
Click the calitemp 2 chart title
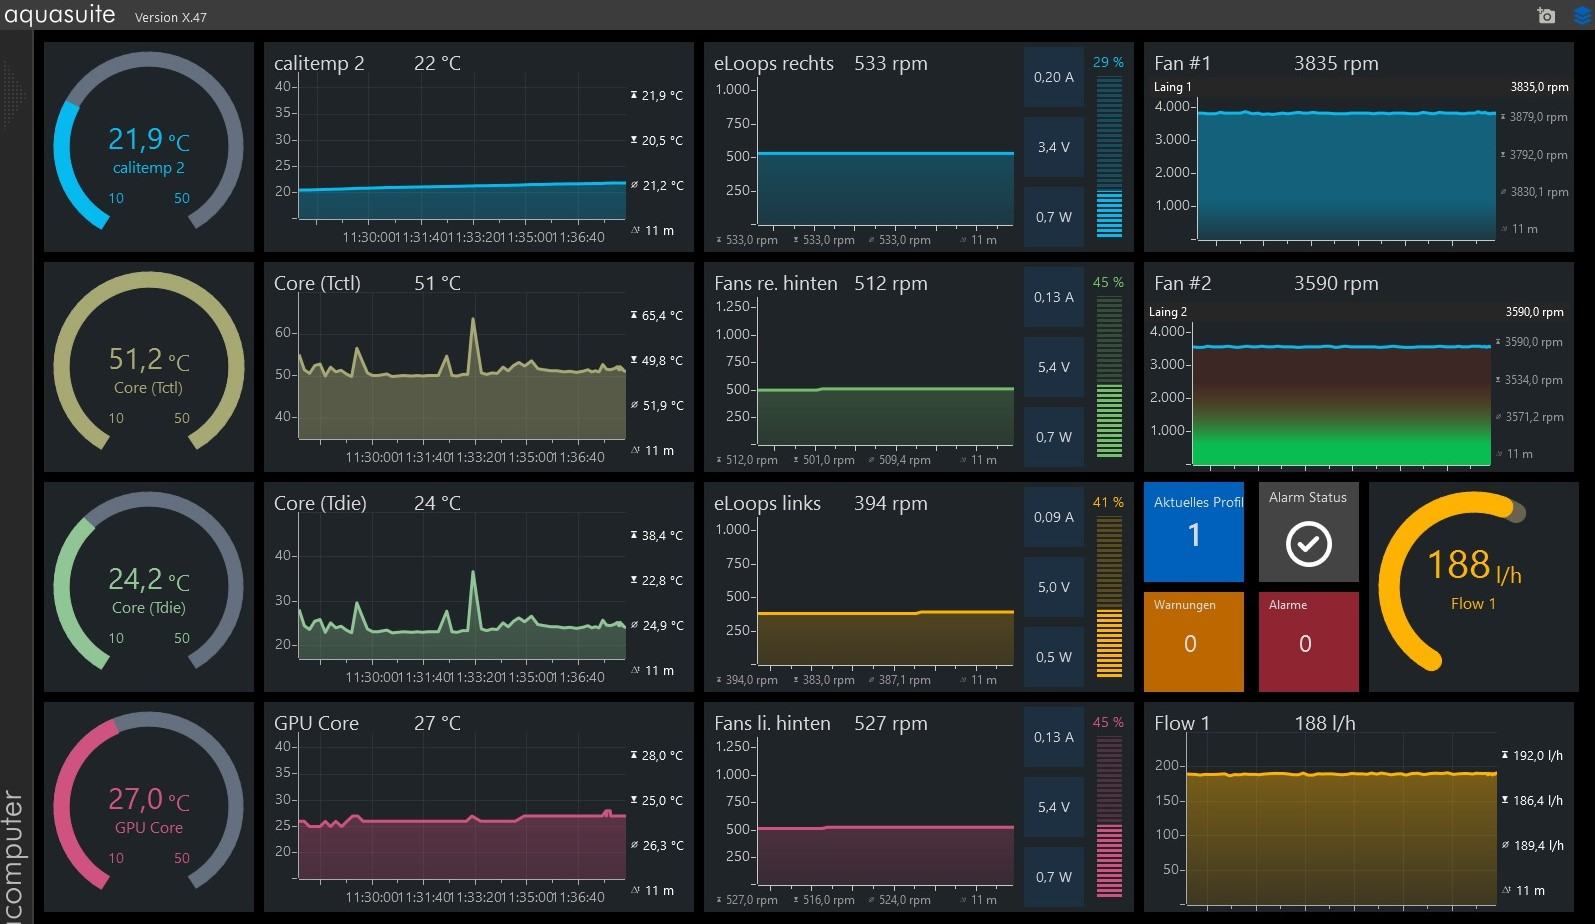[x=319, y=63]
